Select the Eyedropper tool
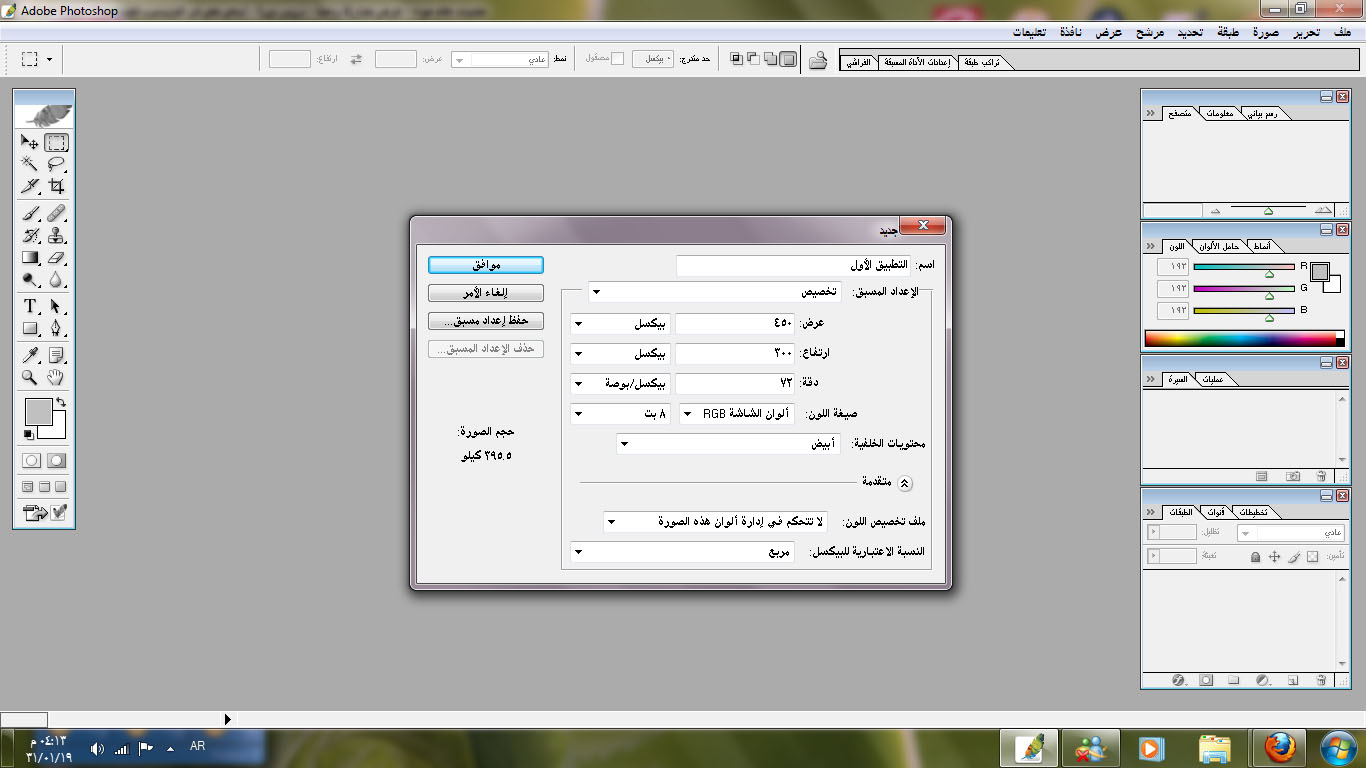The height and width of the screenshot is (768, 1366). coord(30,356)
